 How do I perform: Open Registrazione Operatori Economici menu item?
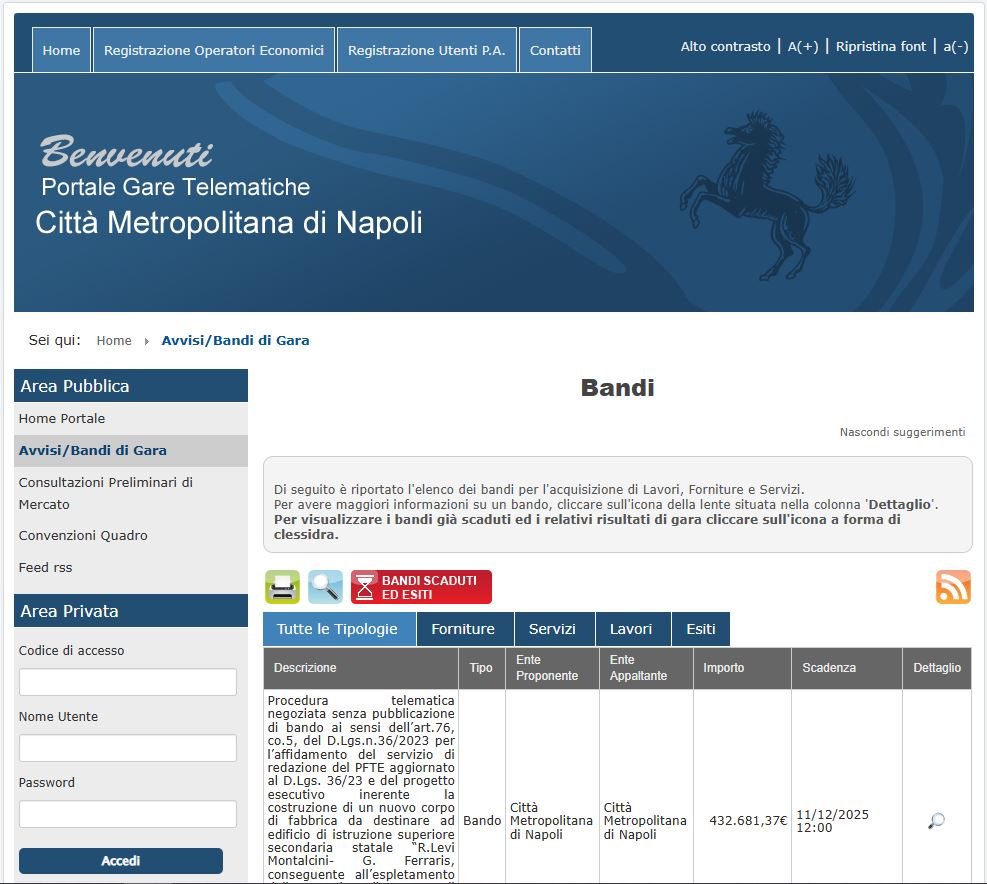[214, 50]
